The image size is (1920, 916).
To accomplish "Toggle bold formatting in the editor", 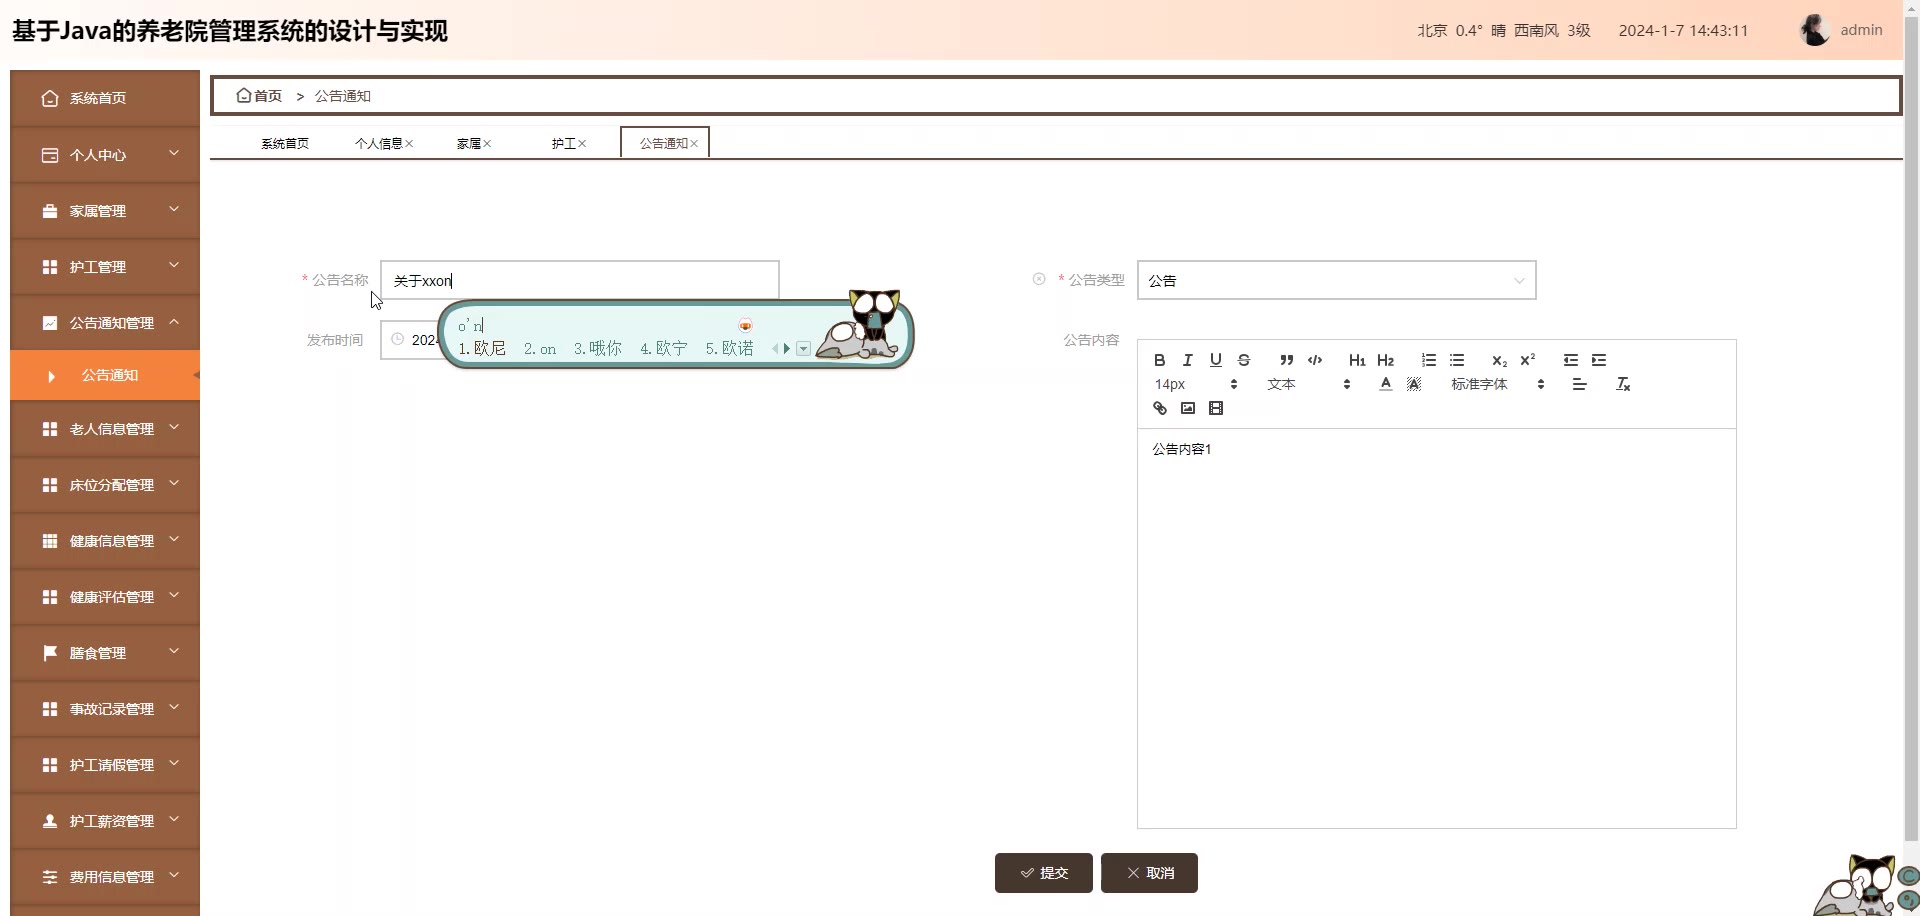I will click(x=1159, y=360).
